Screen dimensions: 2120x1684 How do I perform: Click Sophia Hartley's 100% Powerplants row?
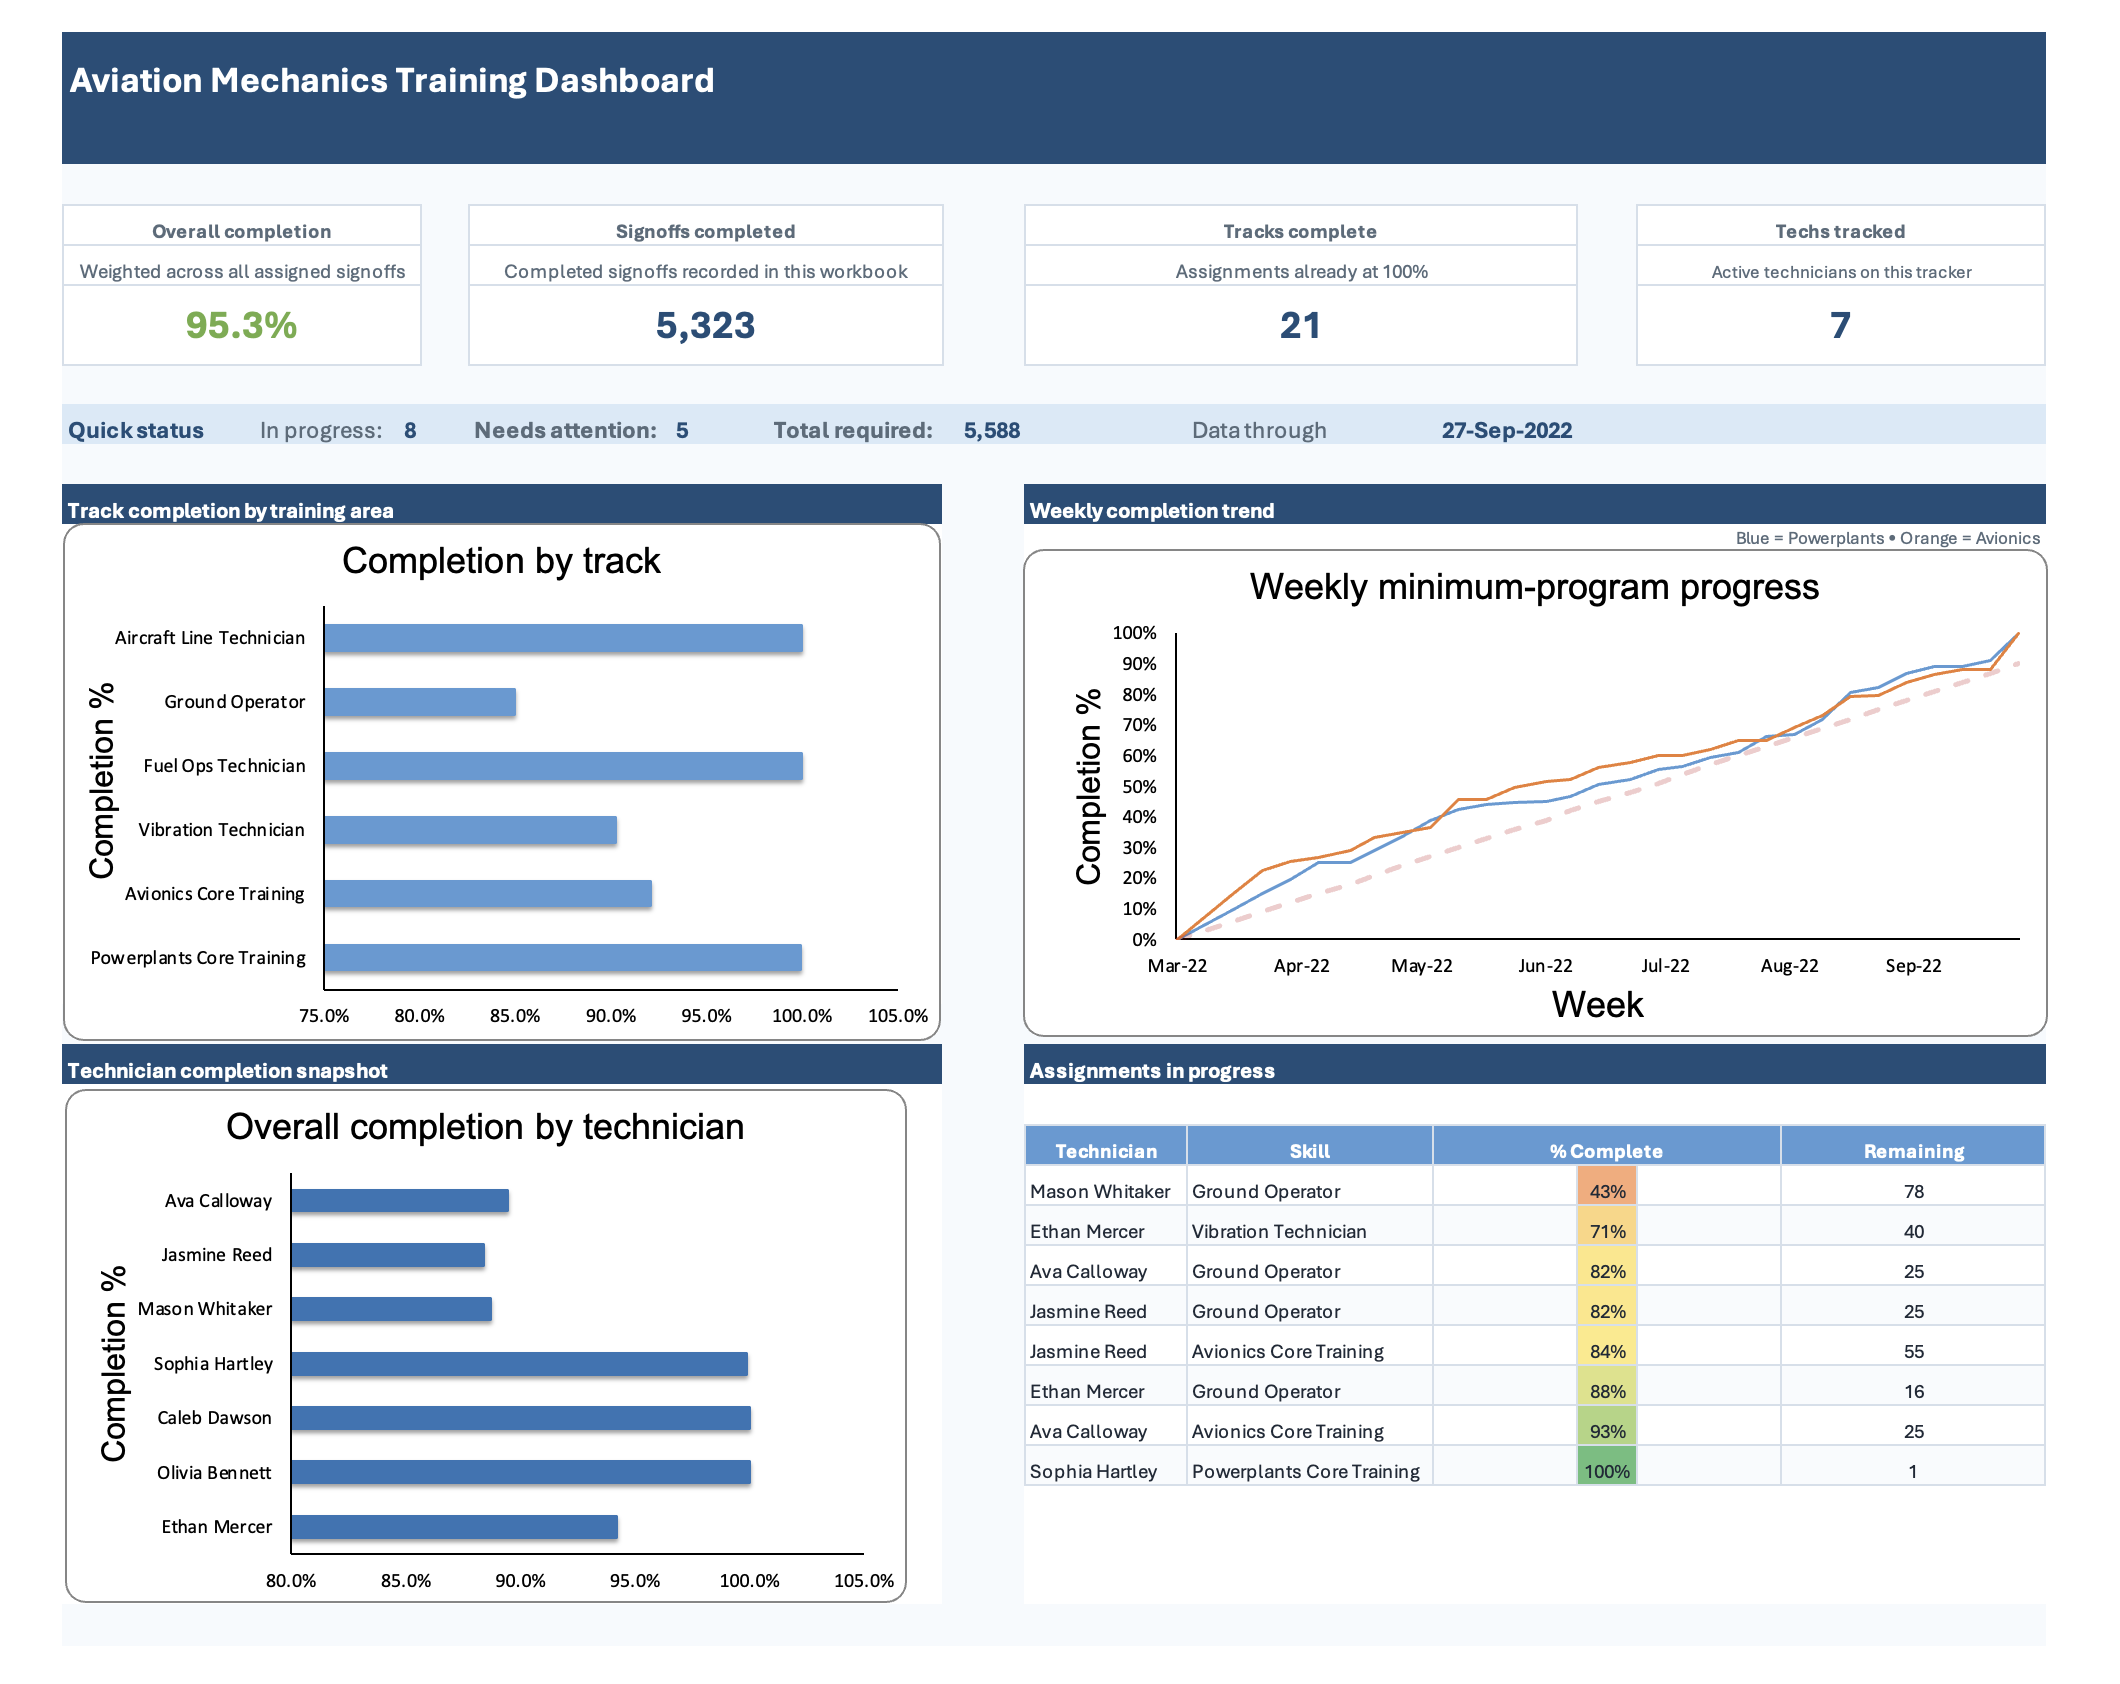pos(1606,1471)
